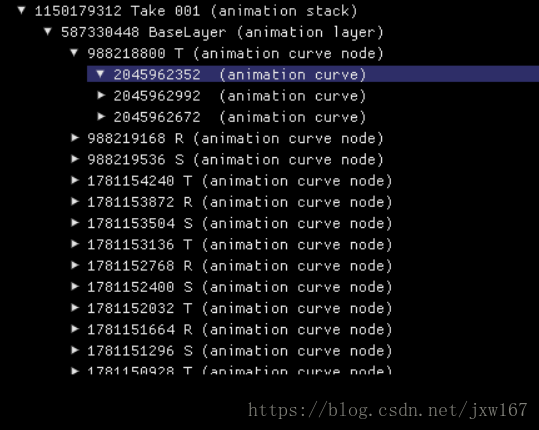The image size is (539, 430).
Task: Expand the 1781154240 T curve node arrow
Action: tap(75, 180)
